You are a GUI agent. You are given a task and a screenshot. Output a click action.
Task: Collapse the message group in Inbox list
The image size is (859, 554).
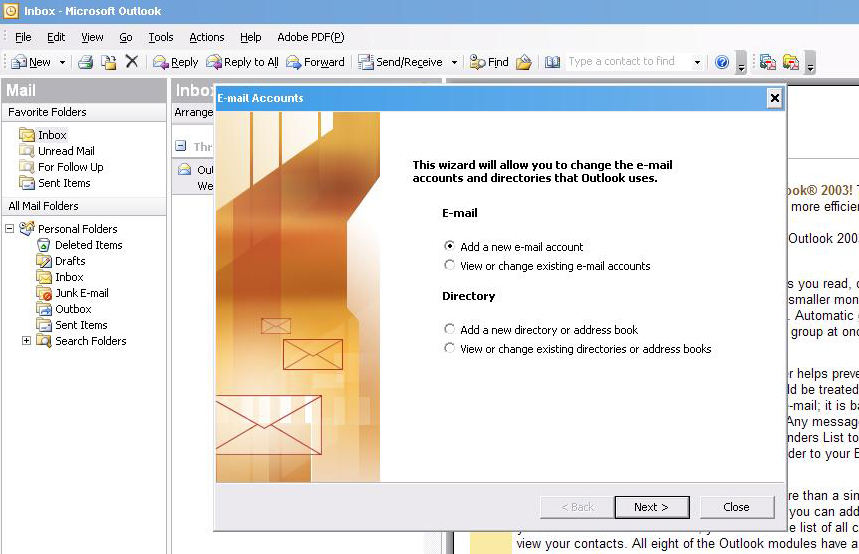[180, 146]
